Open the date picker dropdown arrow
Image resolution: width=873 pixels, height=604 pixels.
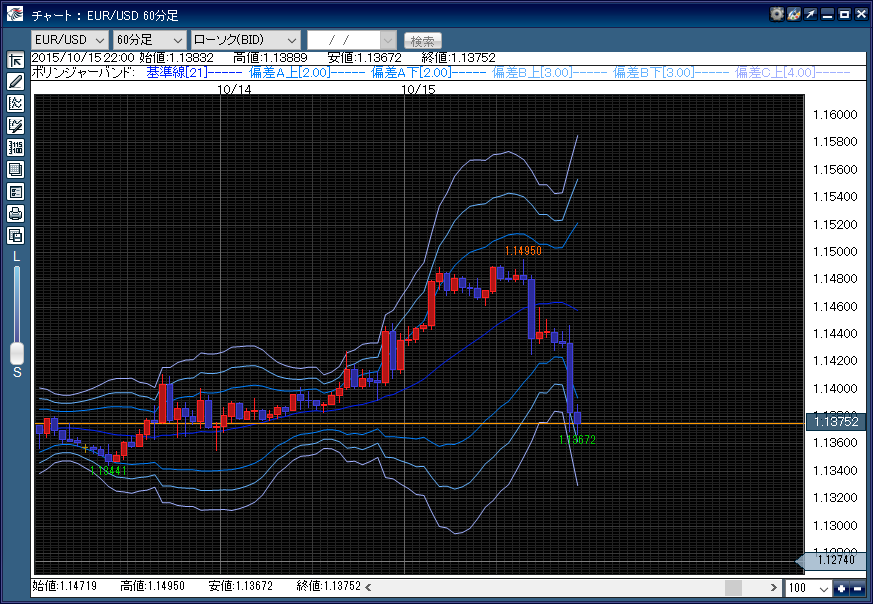coord(388,40)
